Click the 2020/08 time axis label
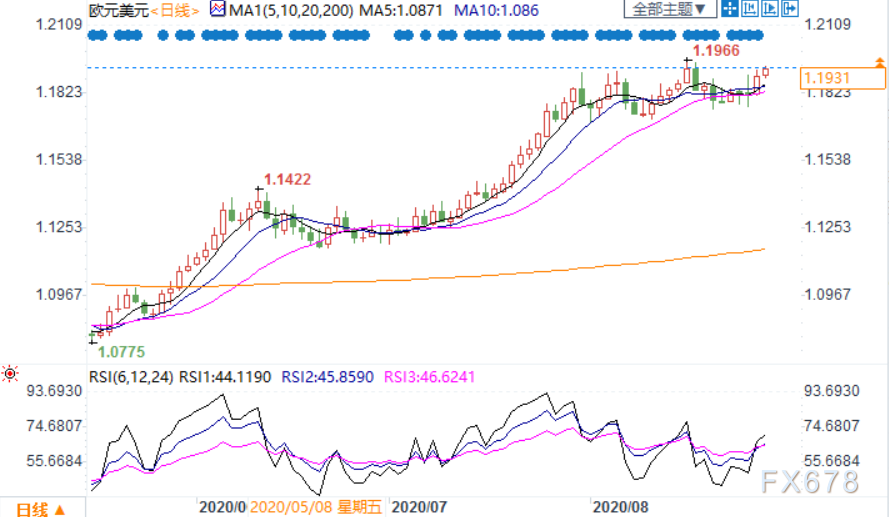889x517 pixels. coord(620,507)
